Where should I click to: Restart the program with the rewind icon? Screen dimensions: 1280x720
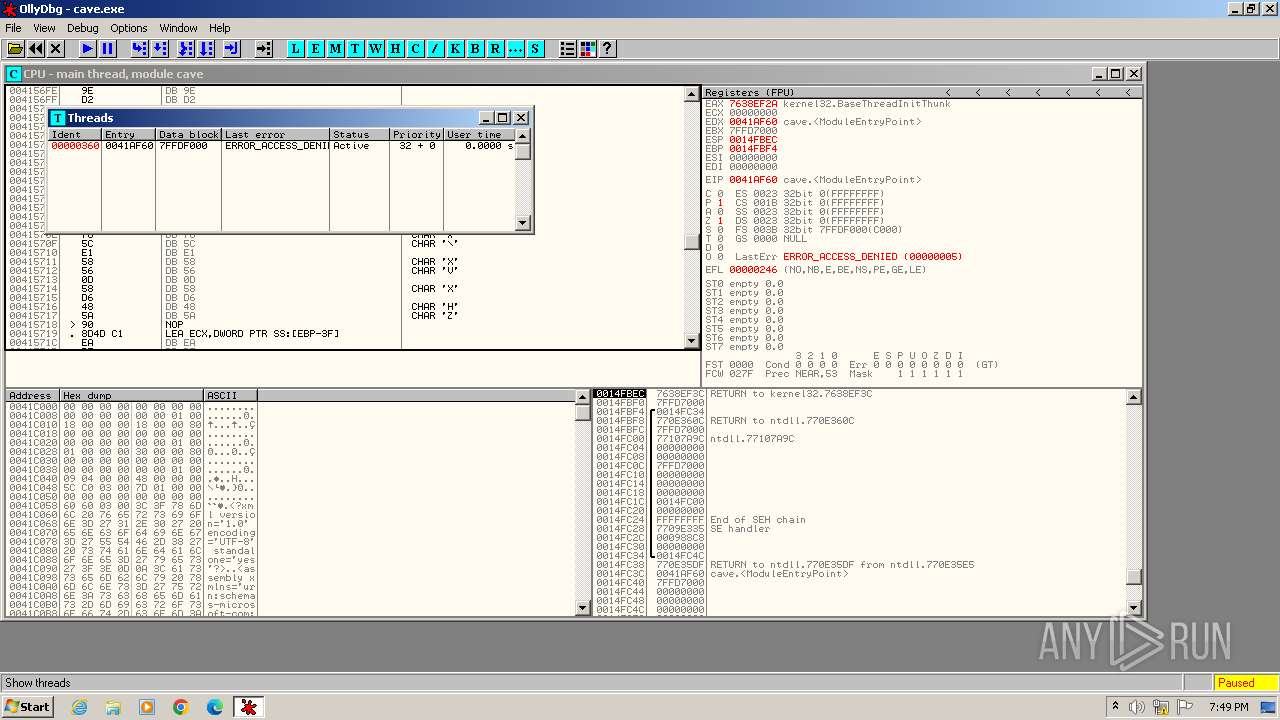click(x=36, y=48)
